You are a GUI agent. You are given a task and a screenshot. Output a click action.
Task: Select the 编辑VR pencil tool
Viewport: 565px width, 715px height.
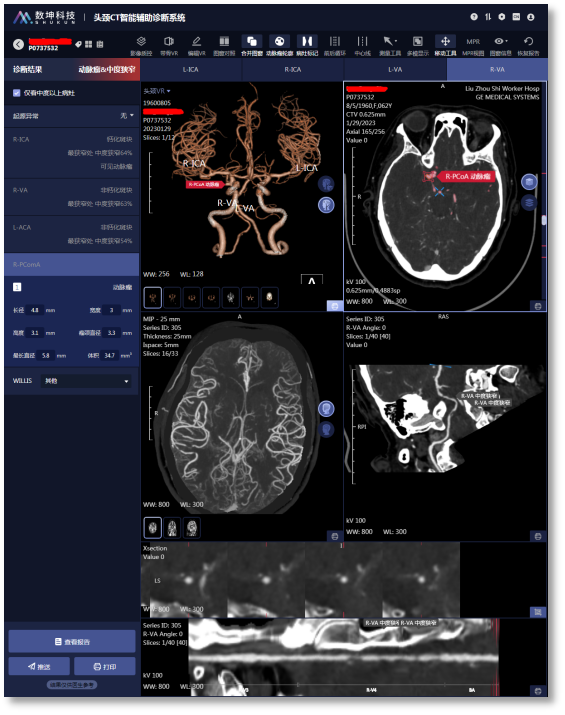[x=196, y=46]
